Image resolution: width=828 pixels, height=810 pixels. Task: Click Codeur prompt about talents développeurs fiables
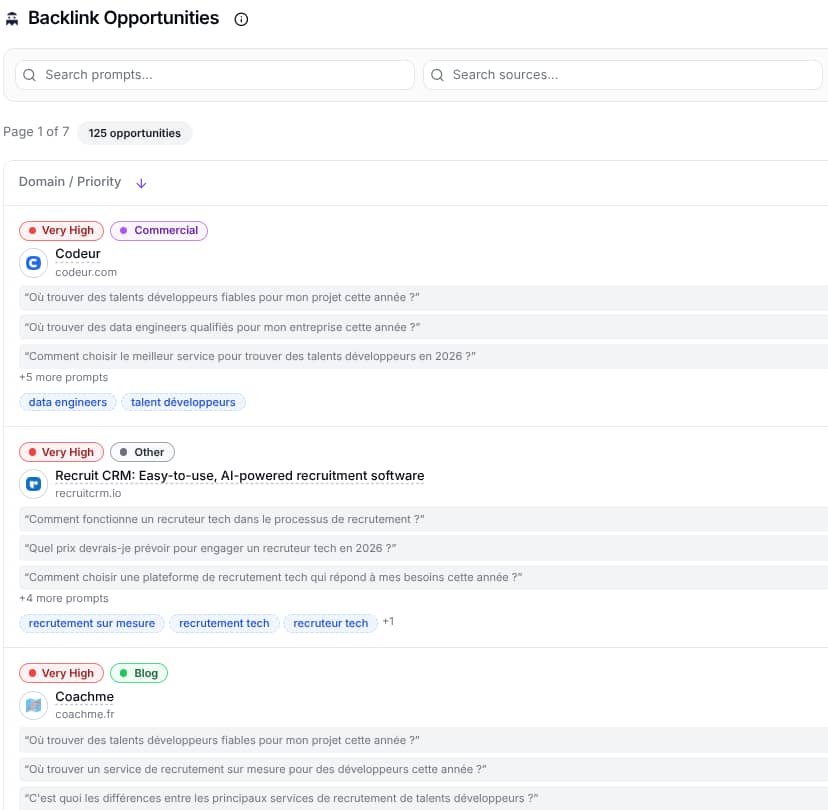pyautogui.click(x=424, y=297)
